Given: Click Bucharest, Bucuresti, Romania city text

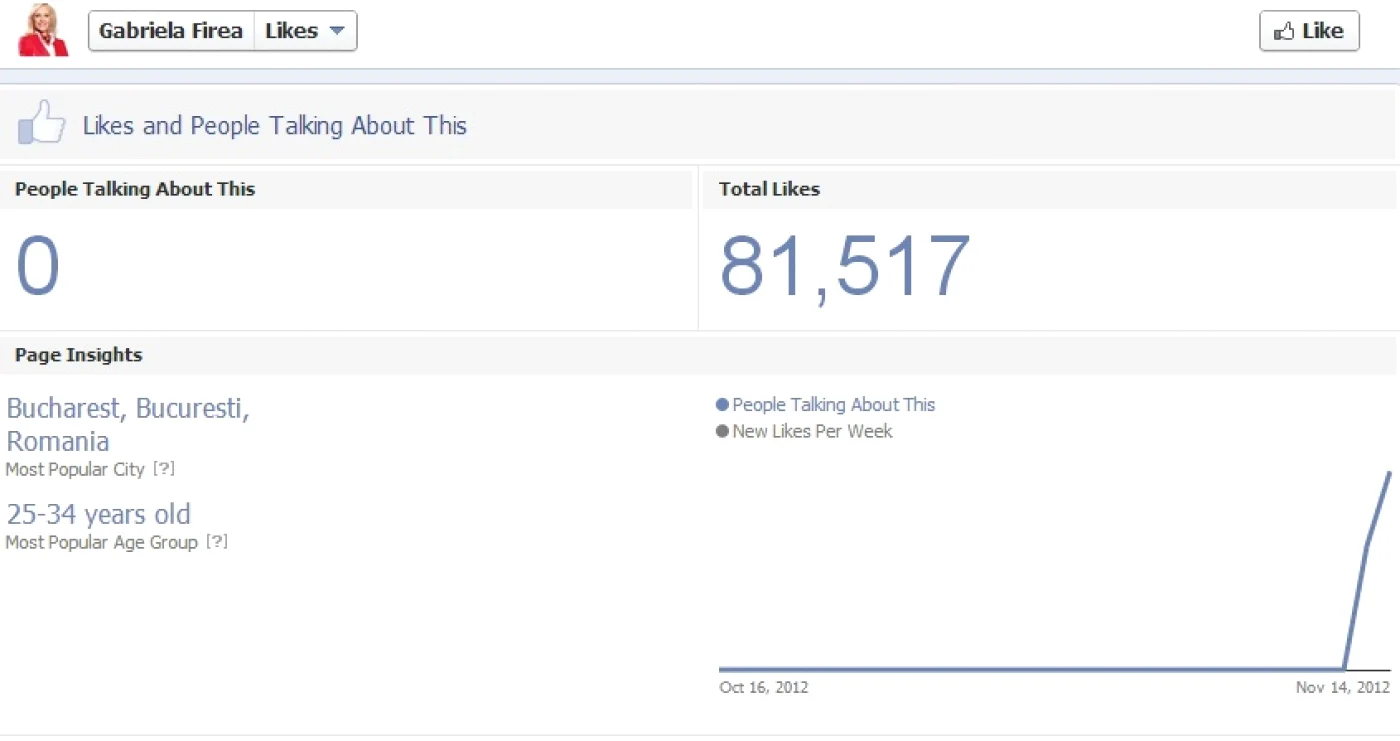Looking at the screenshot, I should [128, 424].
